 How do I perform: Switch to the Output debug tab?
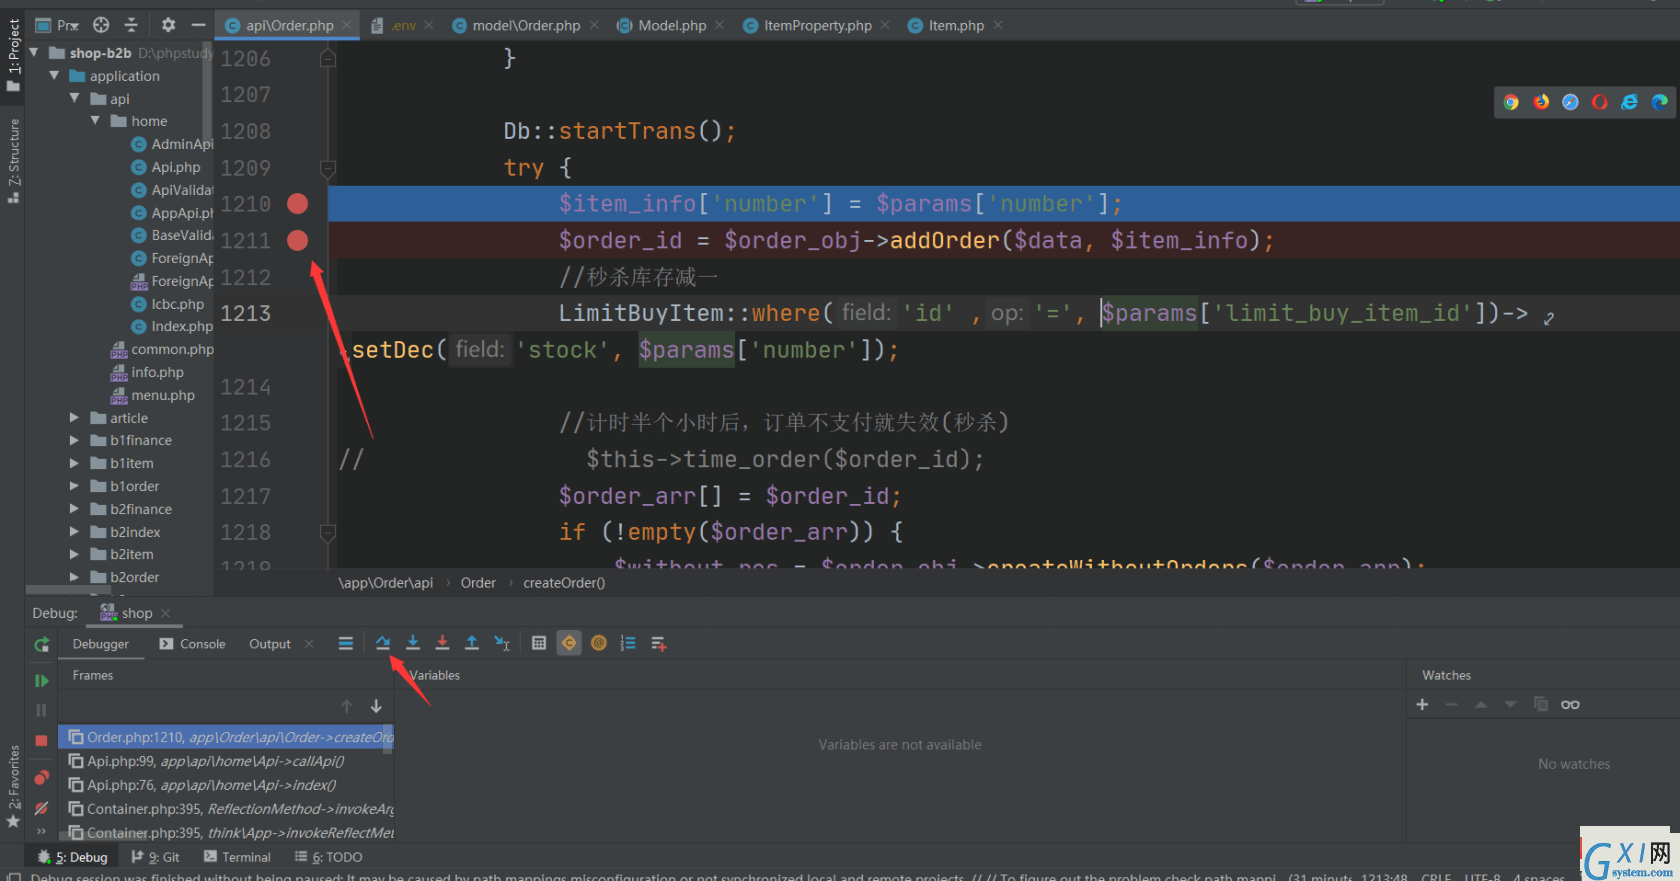point(270,644)
